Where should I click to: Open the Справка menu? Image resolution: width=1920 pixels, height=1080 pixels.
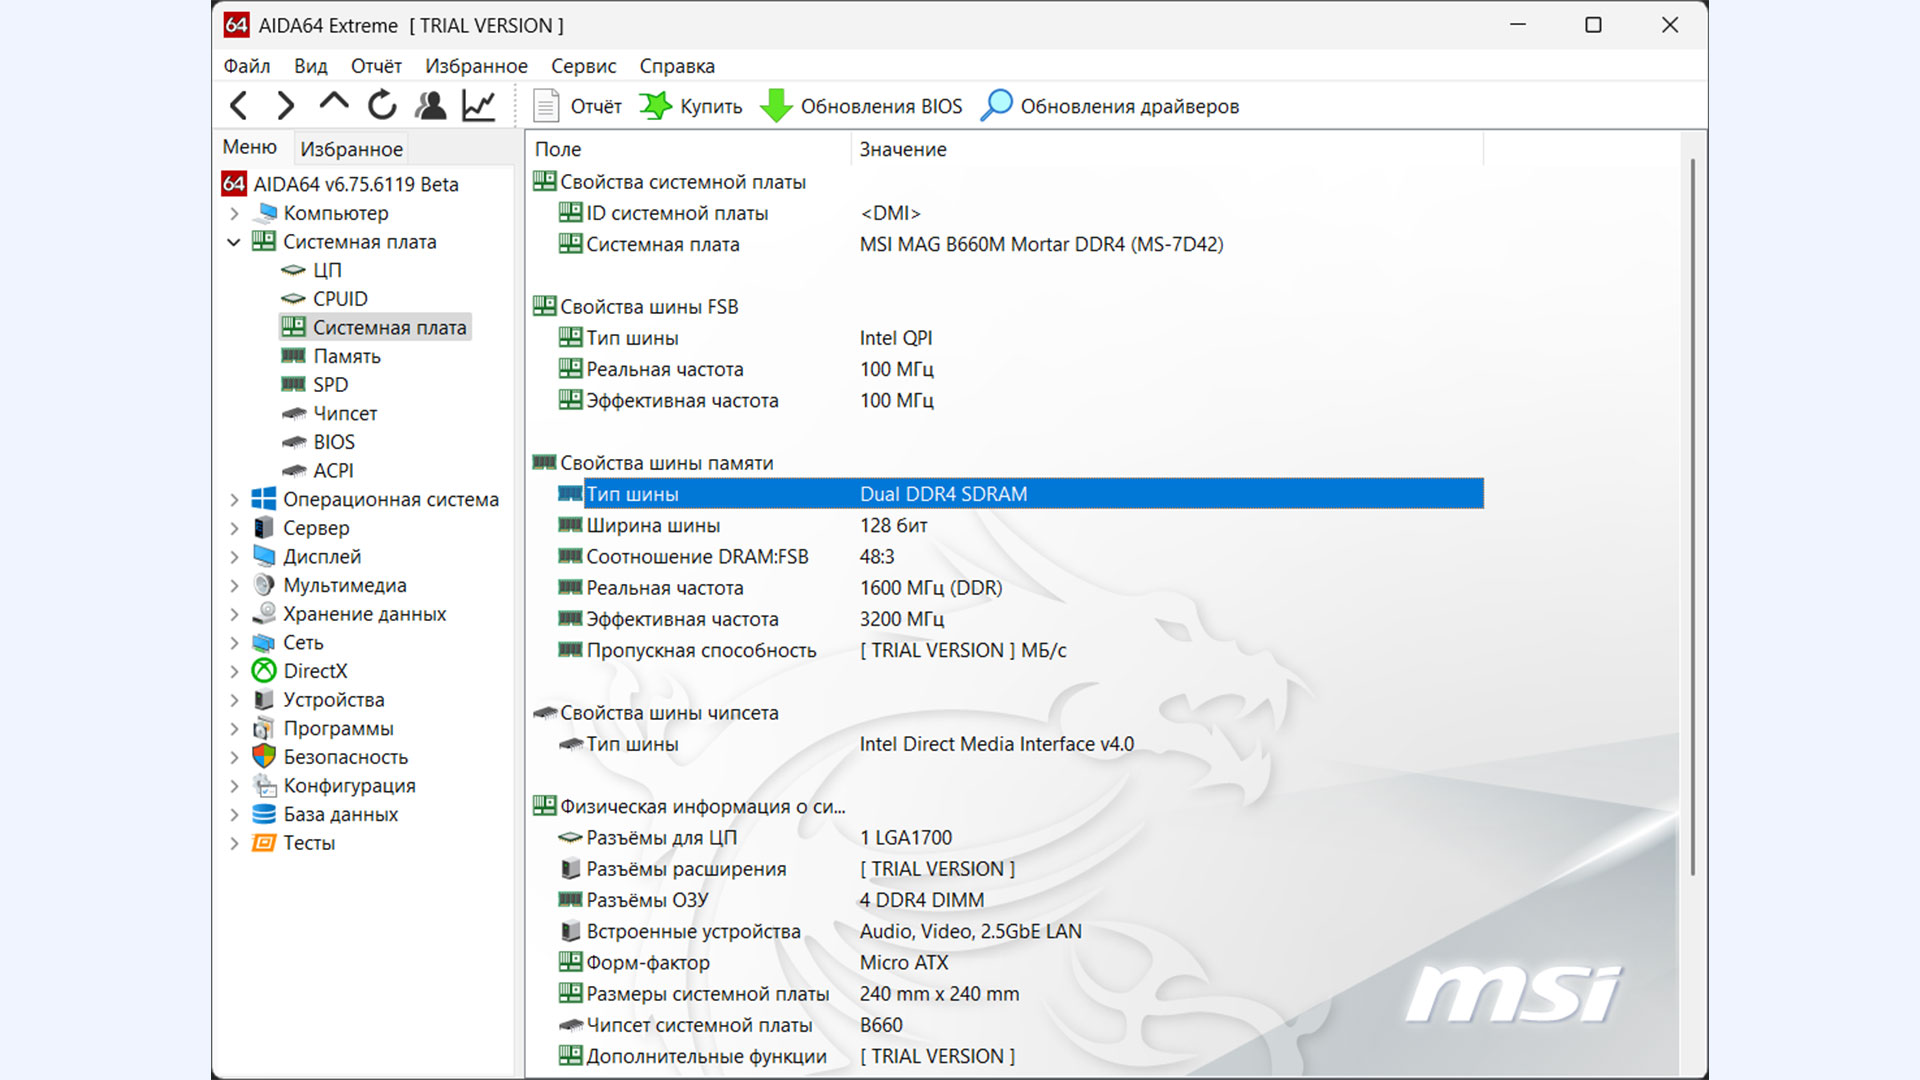[677, 66]
